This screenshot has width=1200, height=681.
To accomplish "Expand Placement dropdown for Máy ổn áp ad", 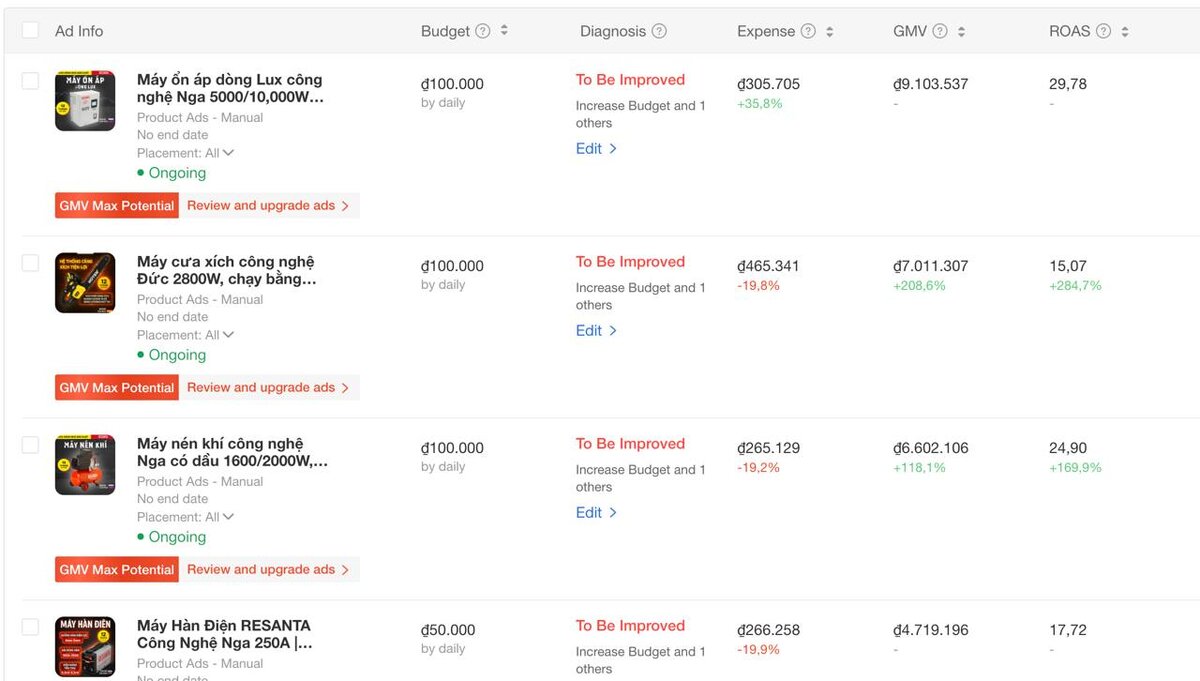I will point(228,153).
